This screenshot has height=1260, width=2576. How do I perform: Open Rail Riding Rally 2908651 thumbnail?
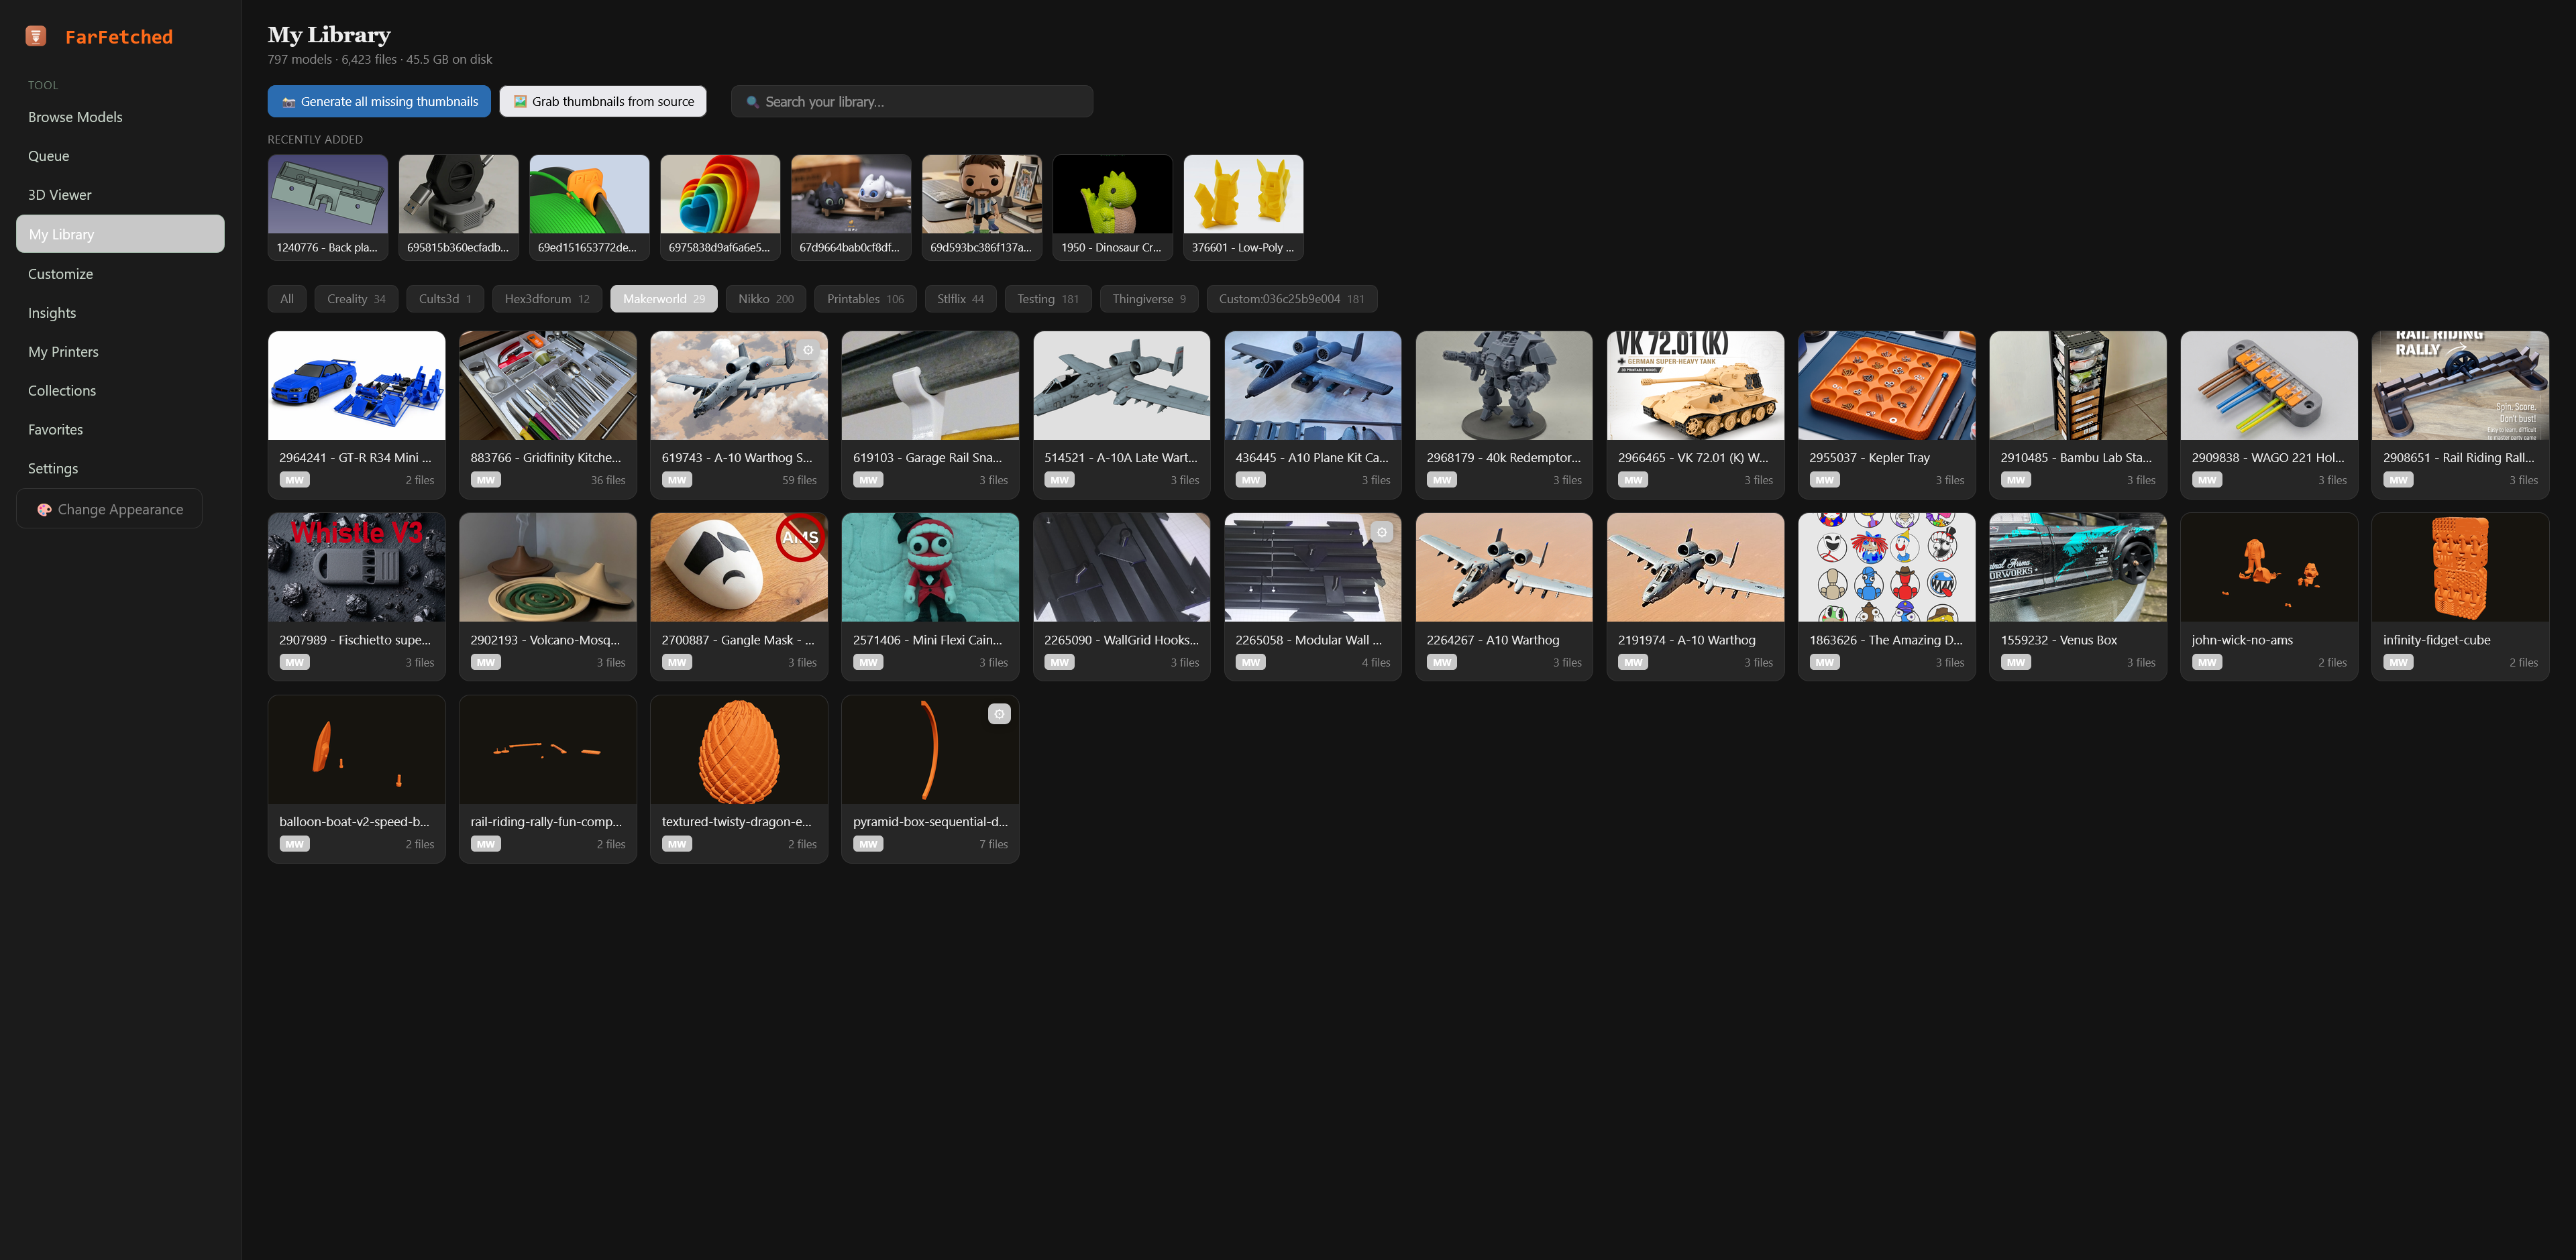click(2460, 386)
